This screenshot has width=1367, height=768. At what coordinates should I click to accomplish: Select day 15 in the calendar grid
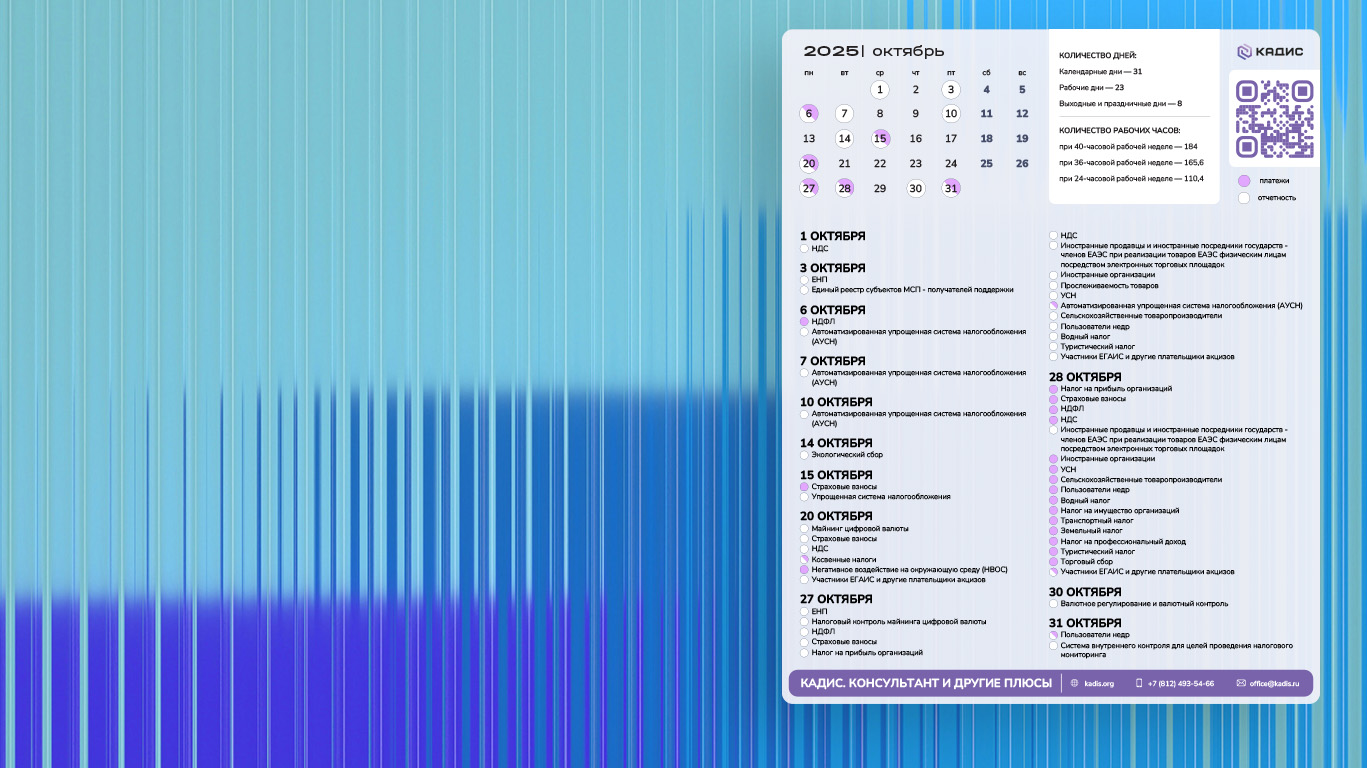coord(880,139)
